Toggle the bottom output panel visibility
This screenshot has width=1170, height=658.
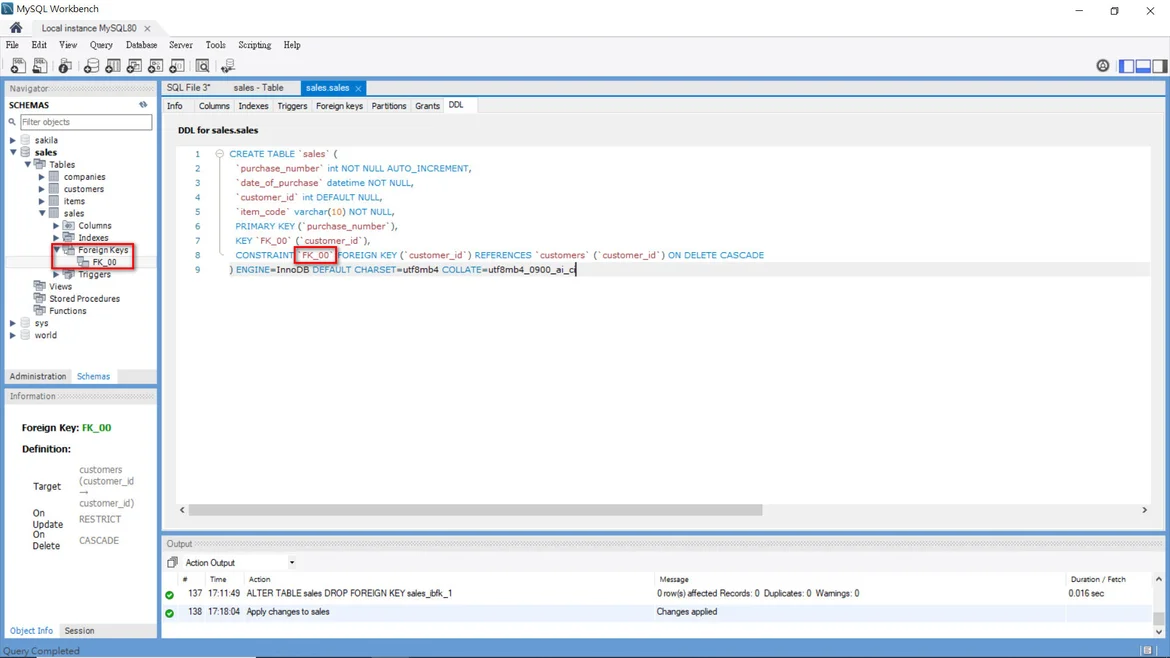pyautogui.click(x=1143, y=66)
